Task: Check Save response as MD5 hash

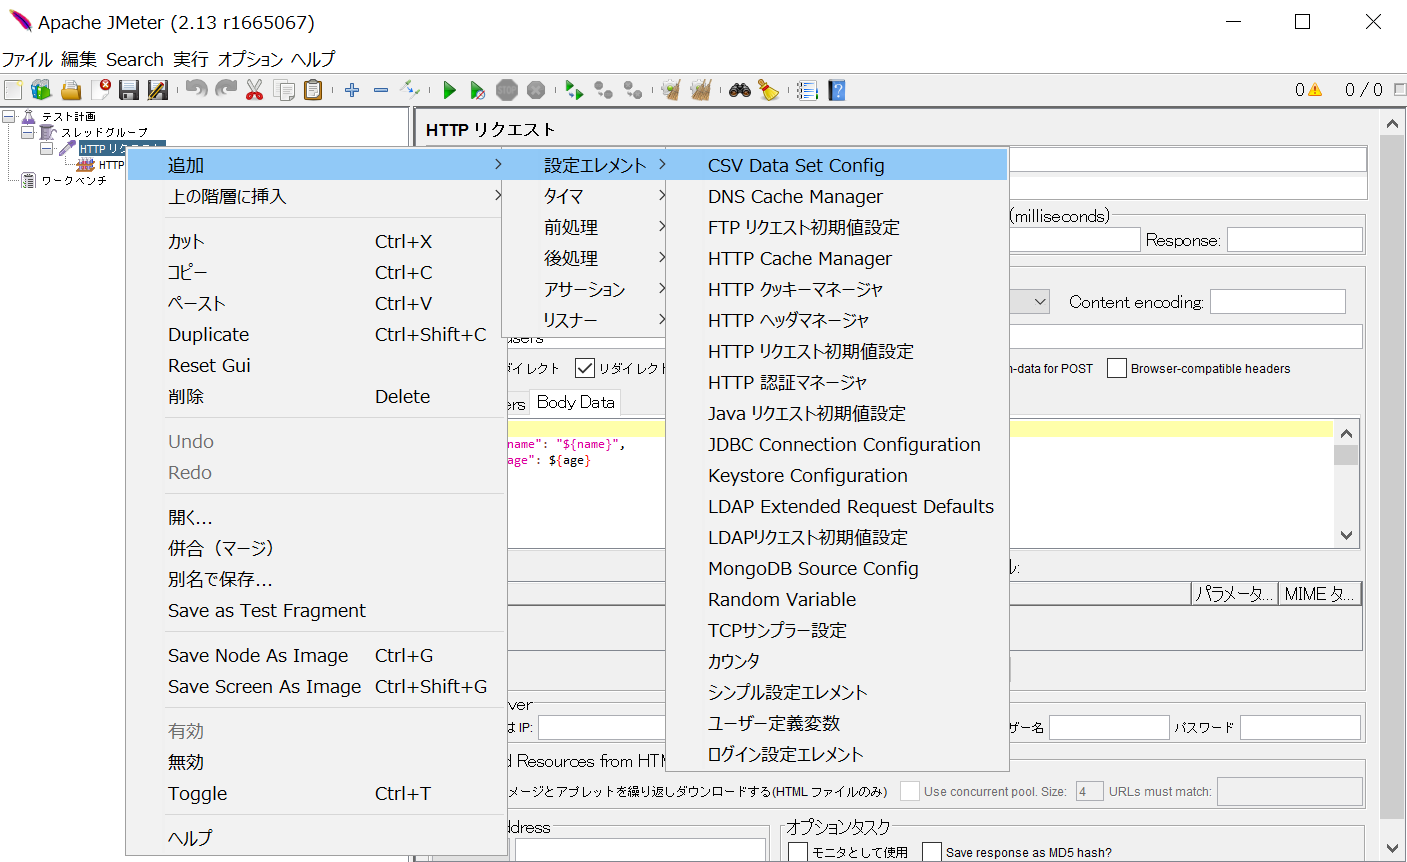Action: click(x=932, y=852)
